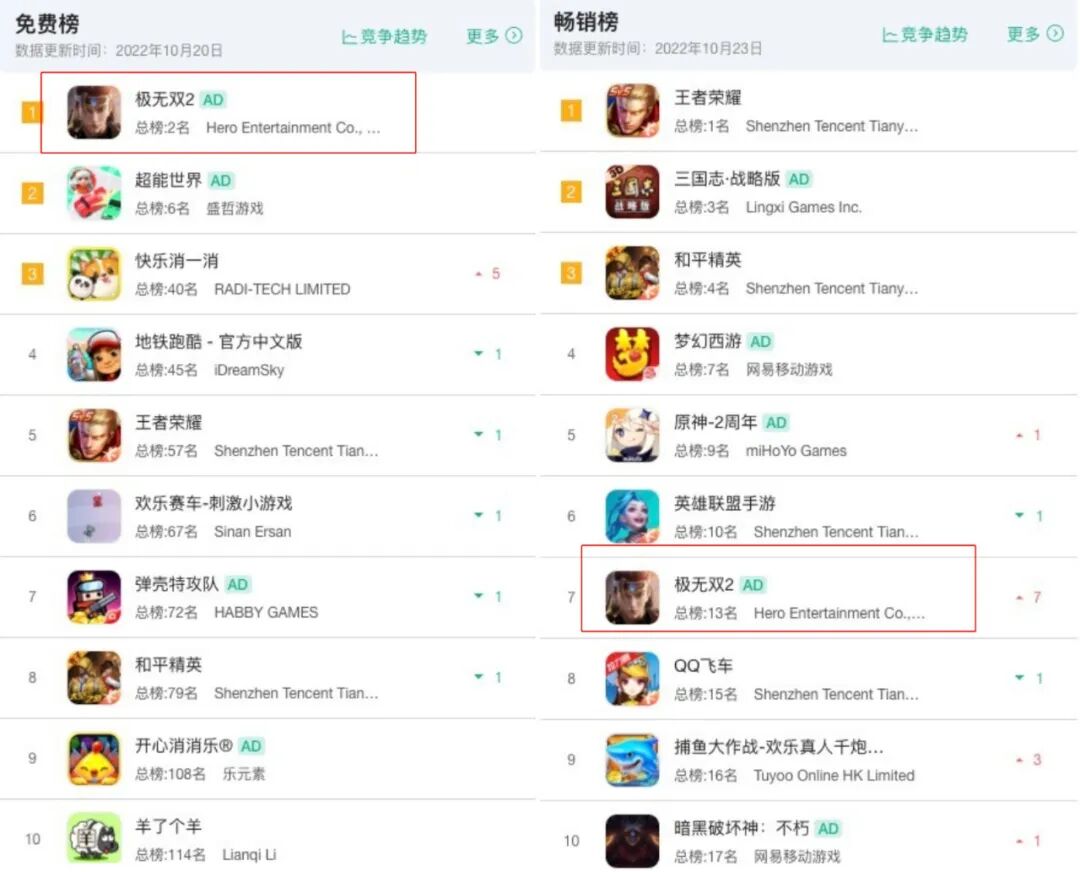Open 极无双2 app icon in free chart
The image size is (1080, 872).
click(94, 112)
